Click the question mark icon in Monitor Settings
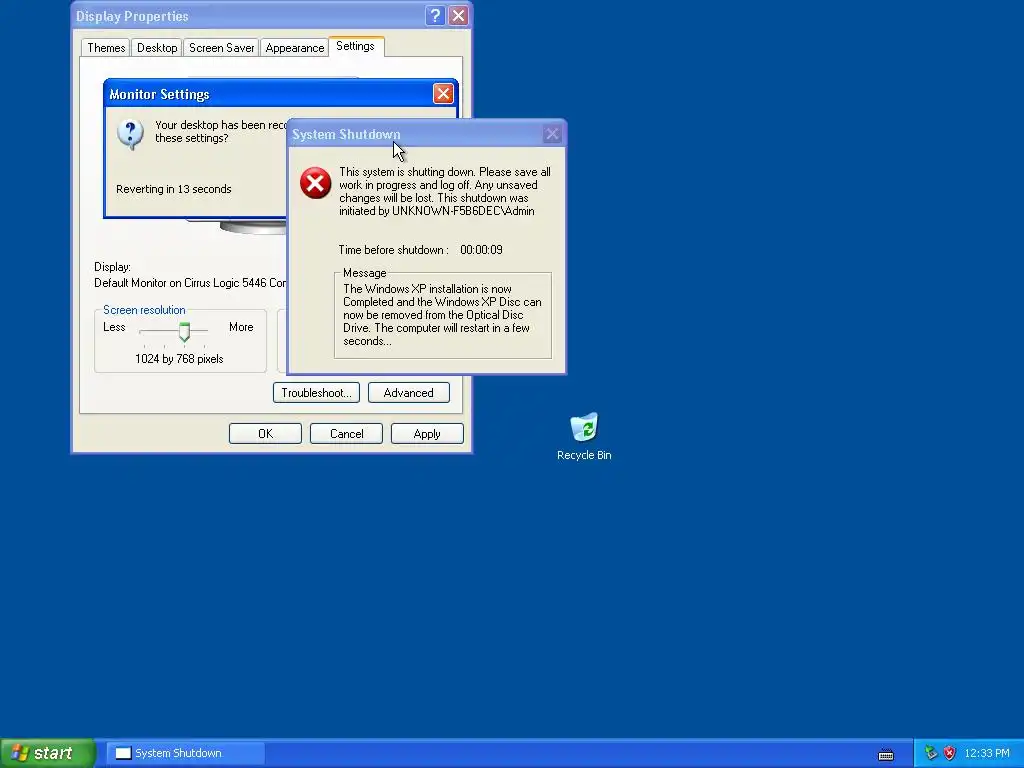Image resolution: width=1024 pixels, height=768 pixels. [x=130, y=135]
